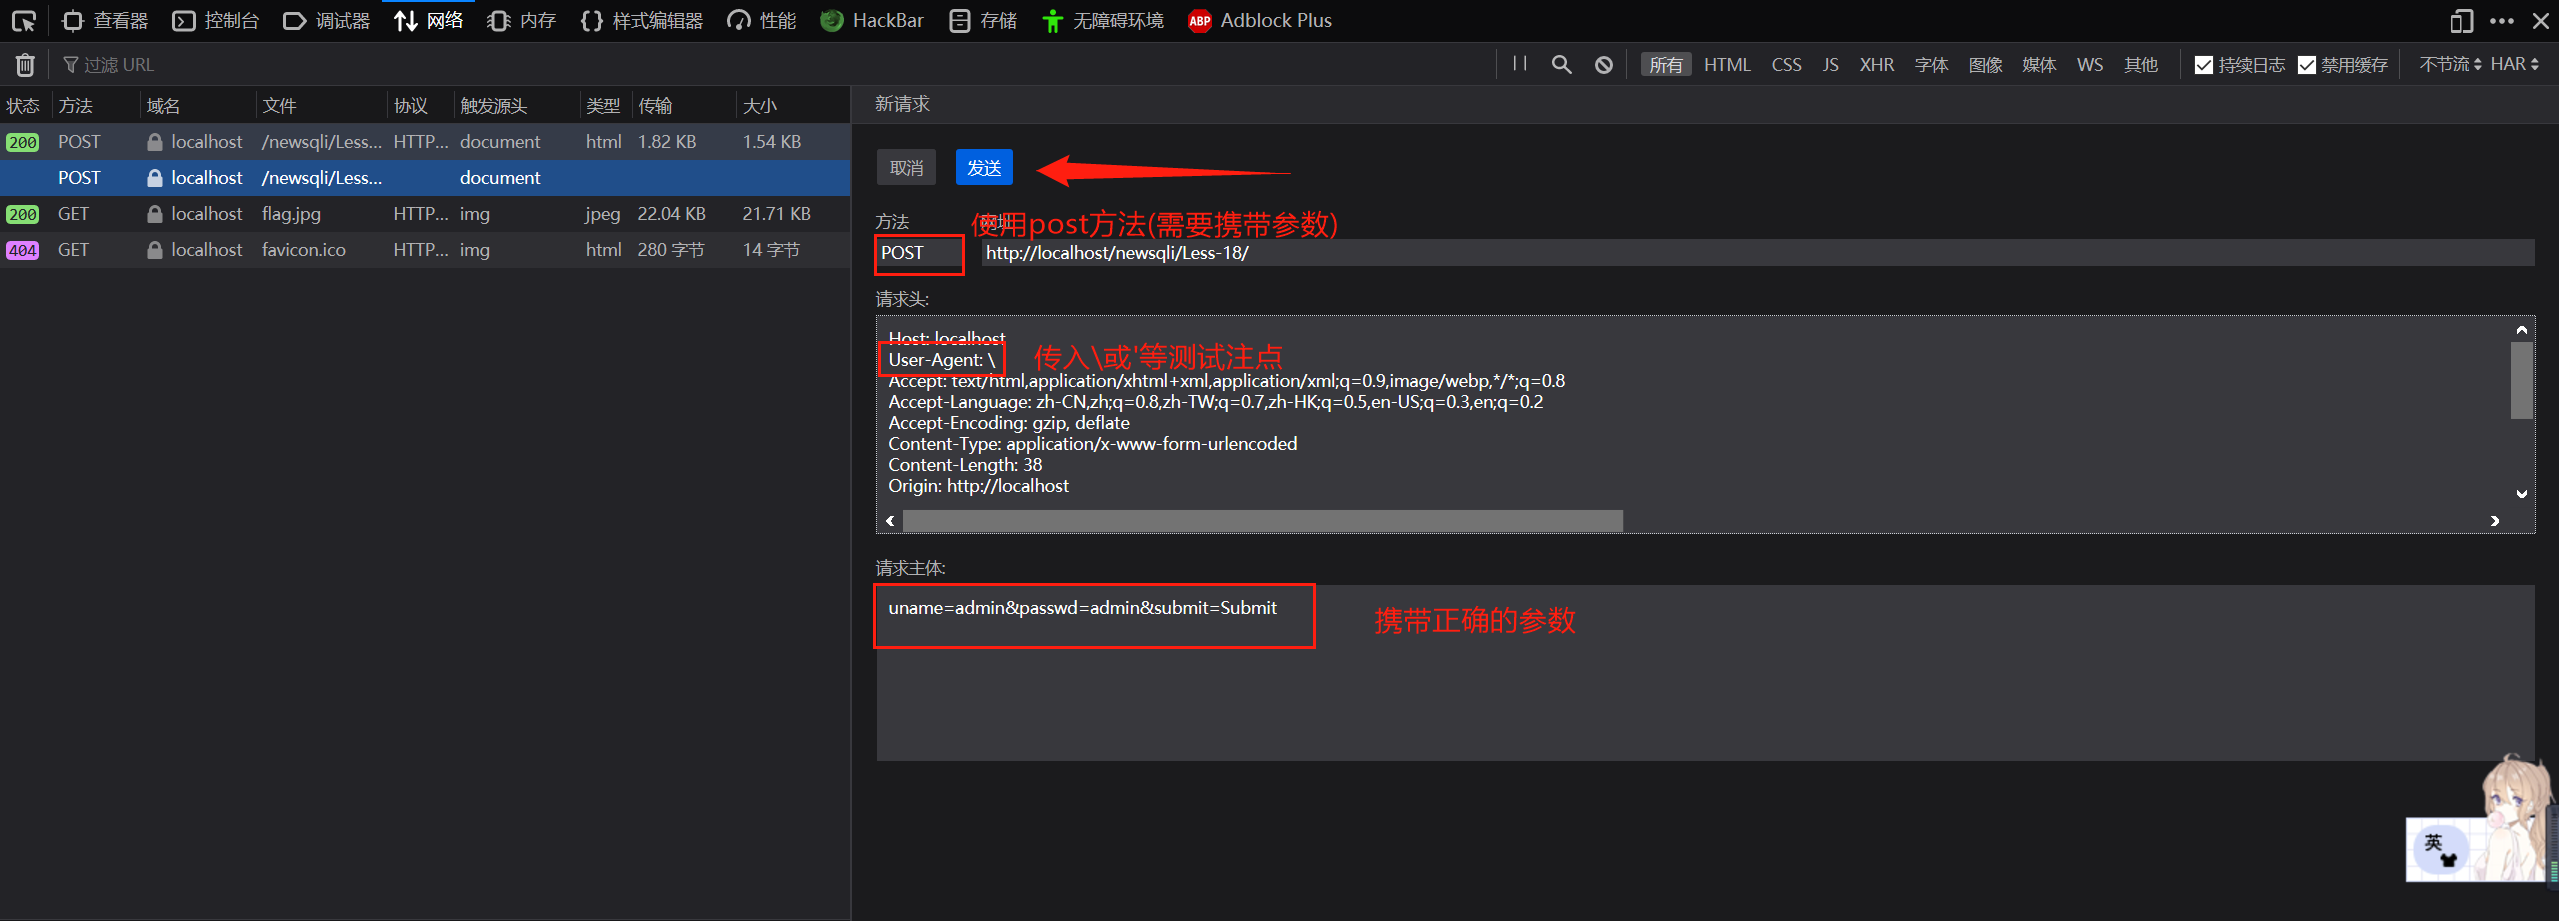This screenshot has width=2559, height=921.
Task: Click headers vertical scrollbar down arrow
Action: (2522, 493)
